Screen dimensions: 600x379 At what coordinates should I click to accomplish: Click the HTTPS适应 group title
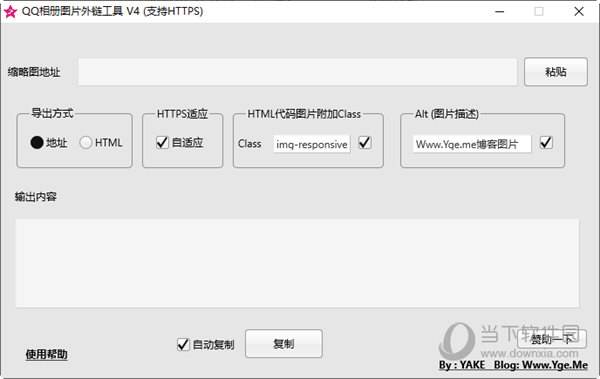point(182,114)
